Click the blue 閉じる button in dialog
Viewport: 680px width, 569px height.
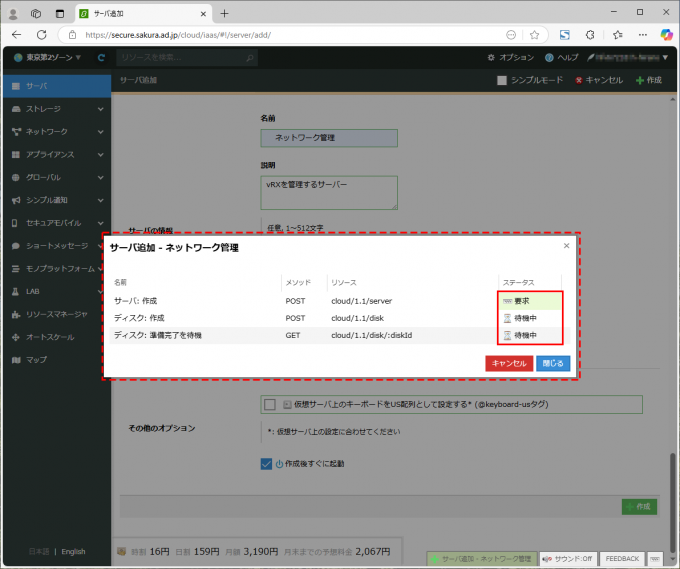click(553, 363)
